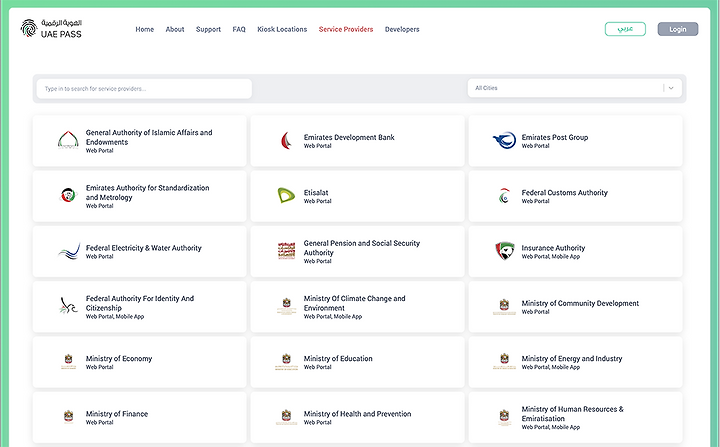Viewport: 720px width, 447px height.
Task: Click 'Web Portal, Mobile App' under Insurance Authority
Action: click(x=551, y=256)
